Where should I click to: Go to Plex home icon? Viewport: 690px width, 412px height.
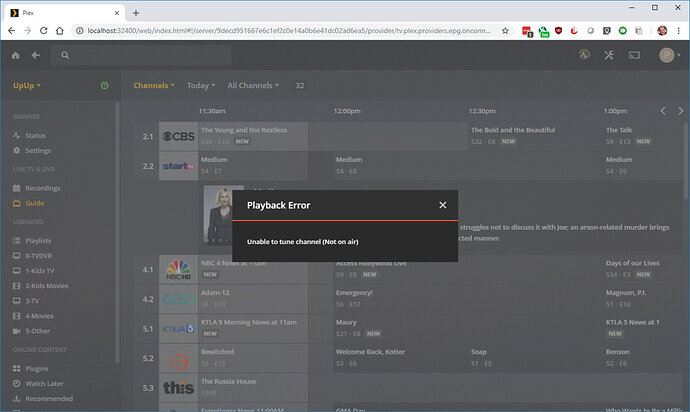pos(16,55)
